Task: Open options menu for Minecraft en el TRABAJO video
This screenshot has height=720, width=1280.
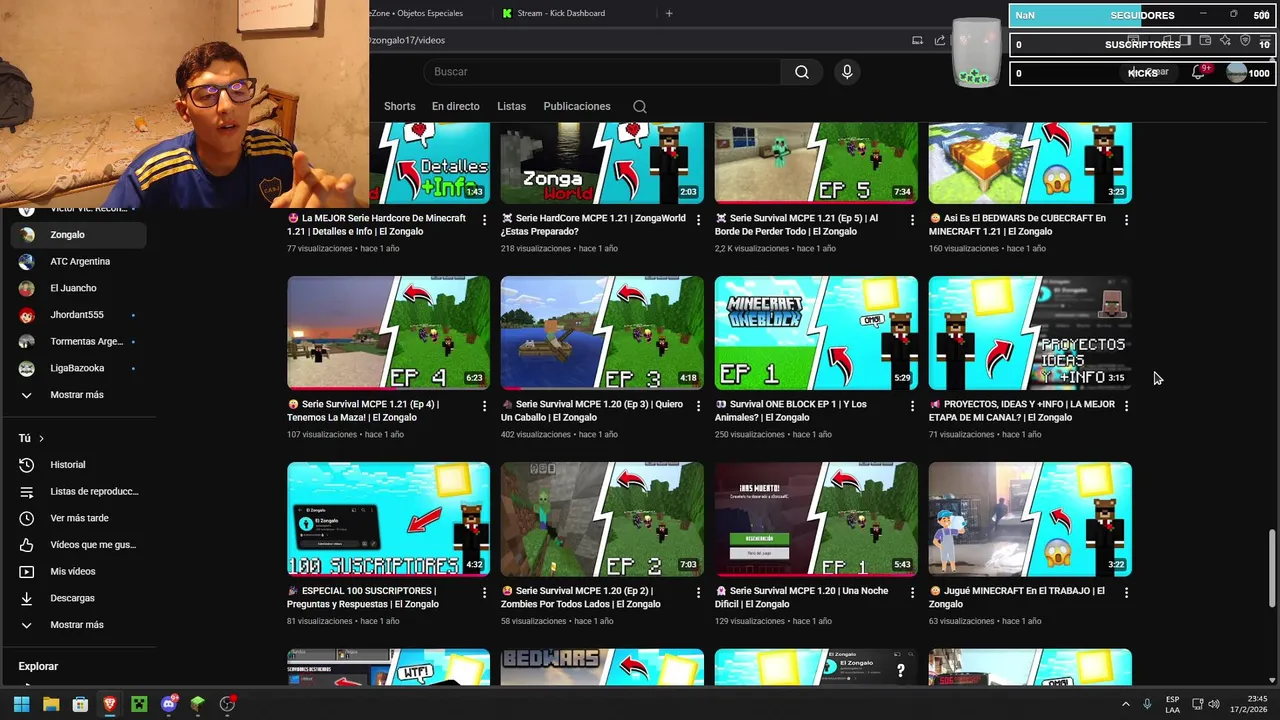Action: pyautogui.click(x=1126, y=592)
